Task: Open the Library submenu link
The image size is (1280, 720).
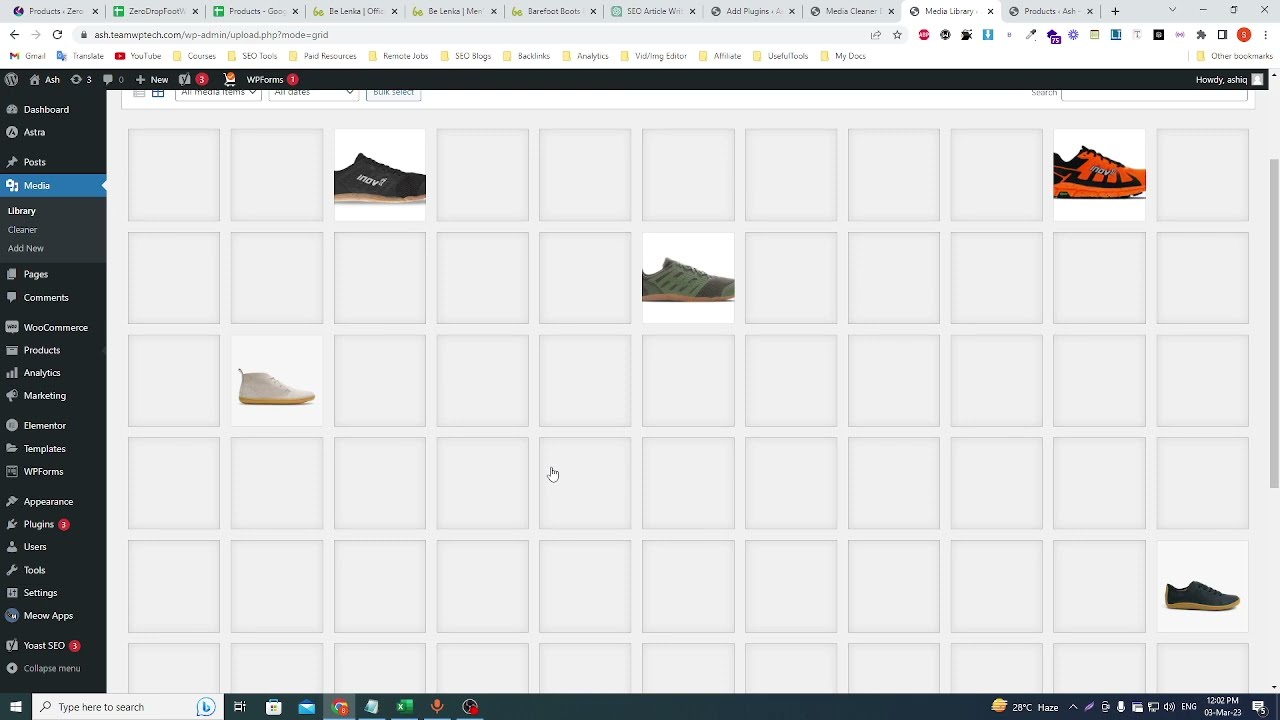Action: (x=22, y=211)
